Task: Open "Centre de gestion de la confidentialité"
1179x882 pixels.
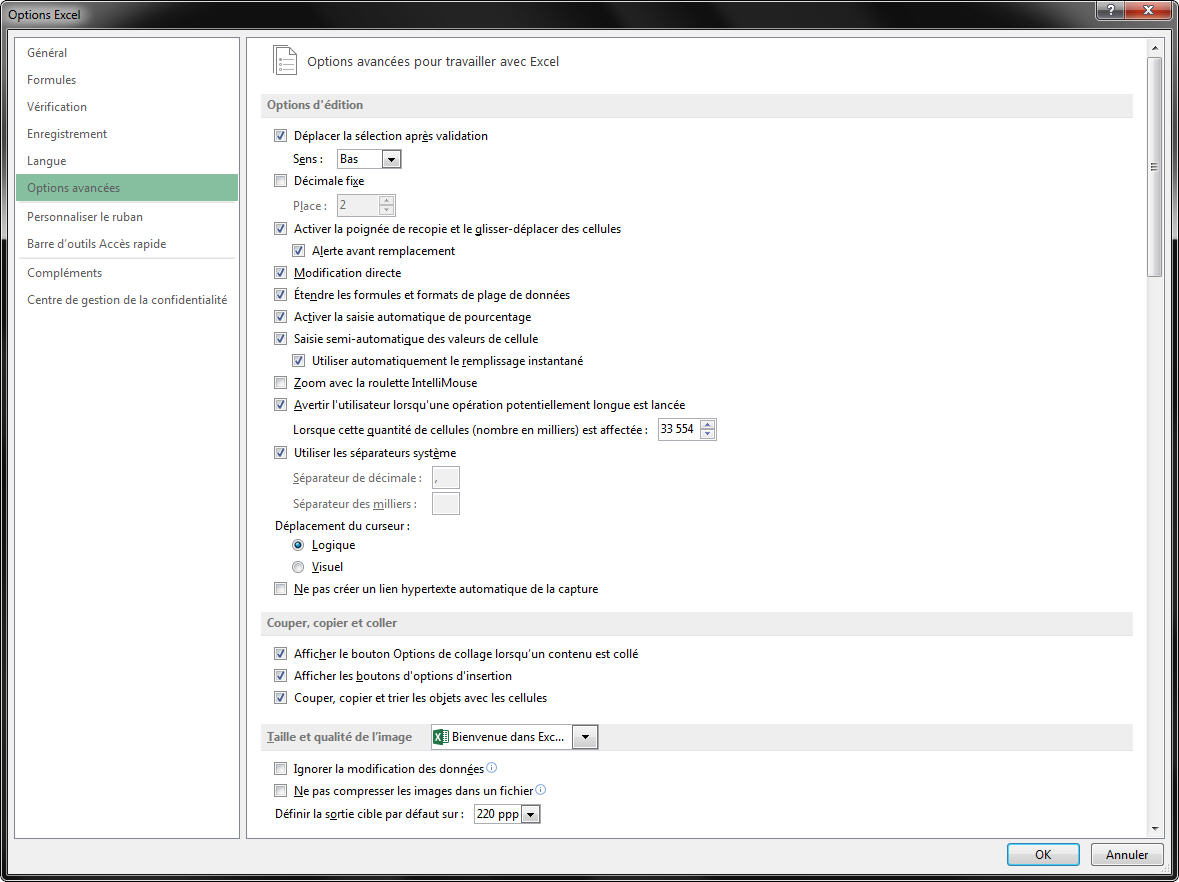Action: tap(126, 300)
